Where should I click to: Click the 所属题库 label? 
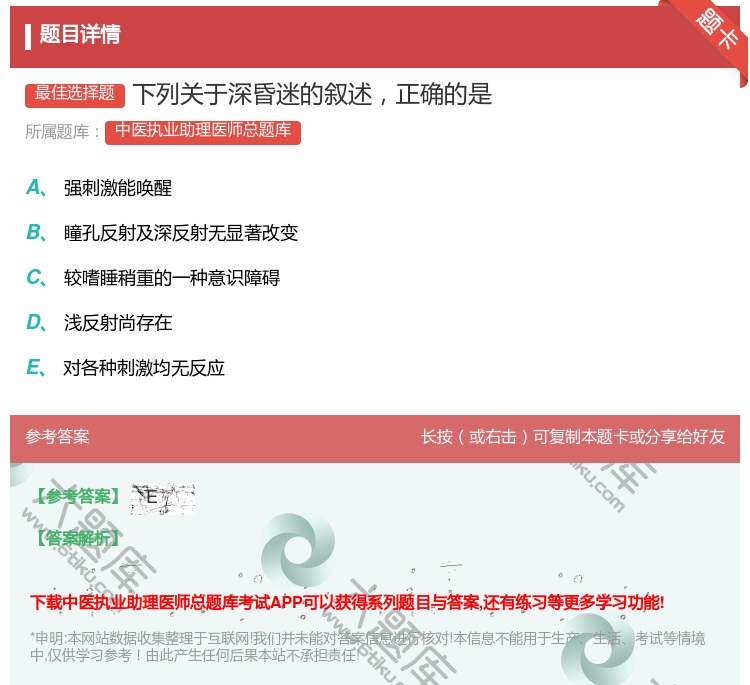62,132
